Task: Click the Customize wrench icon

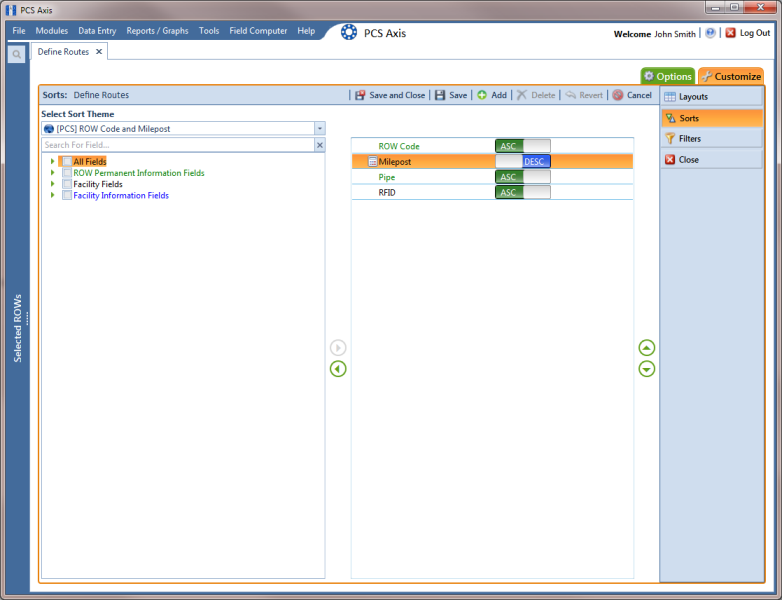Action: point(707,76)
